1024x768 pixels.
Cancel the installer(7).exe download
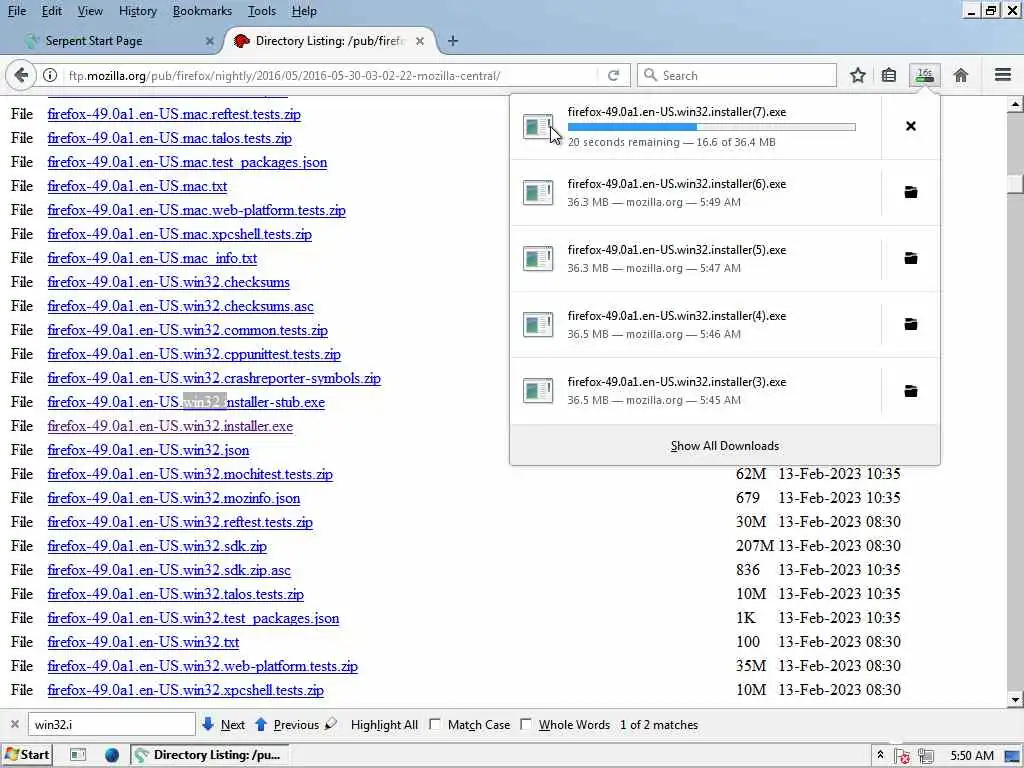click(x=910, y=126)
